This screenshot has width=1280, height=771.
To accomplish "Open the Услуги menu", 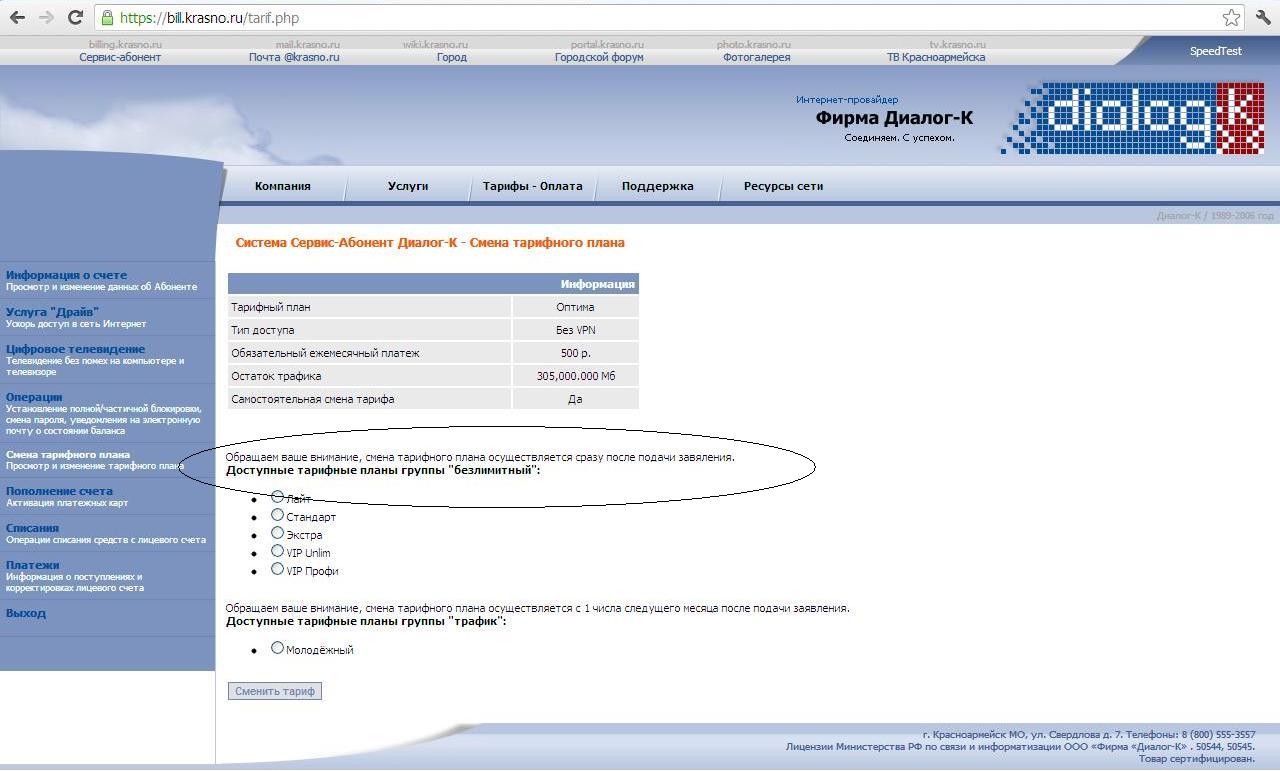I will tap(408, 186).
